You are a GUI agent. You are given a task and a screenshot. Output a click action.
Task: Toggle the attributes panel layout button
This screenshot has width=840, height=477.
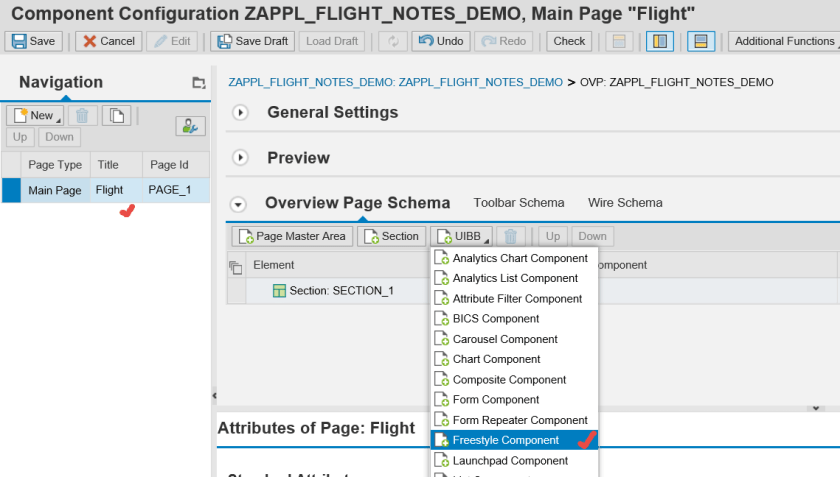click(700, 41)
